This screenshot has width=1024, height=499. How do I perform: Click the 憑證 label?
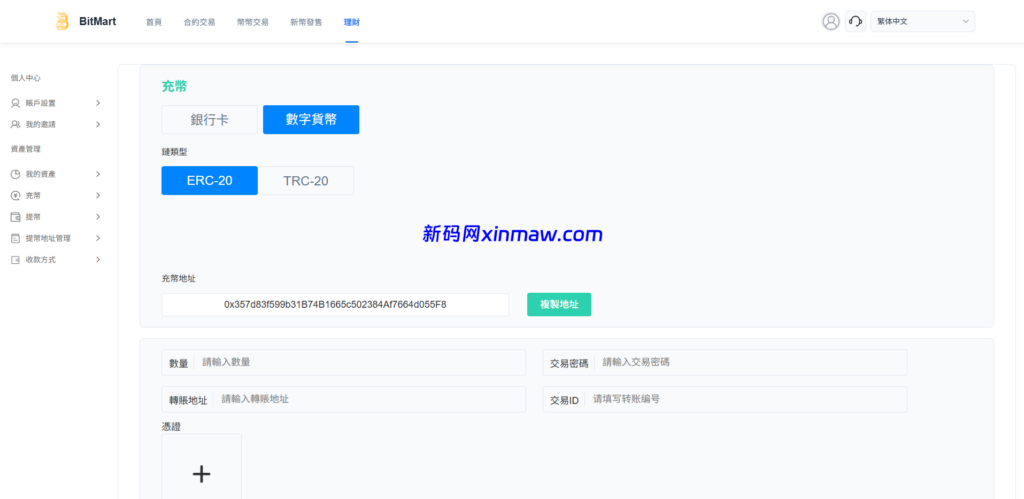click(x=171, y=427)
